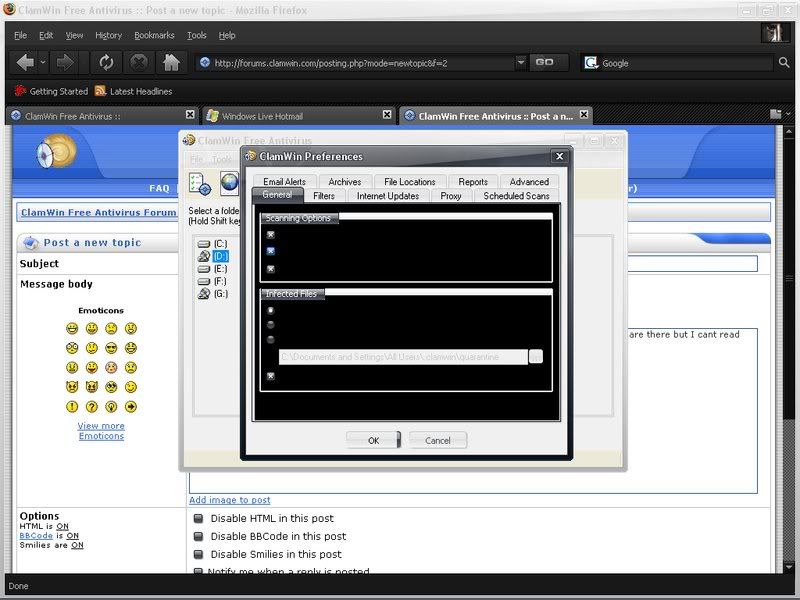
Task: Select drive (C:) in ClamWin list
Action: (x=213, y=244)
